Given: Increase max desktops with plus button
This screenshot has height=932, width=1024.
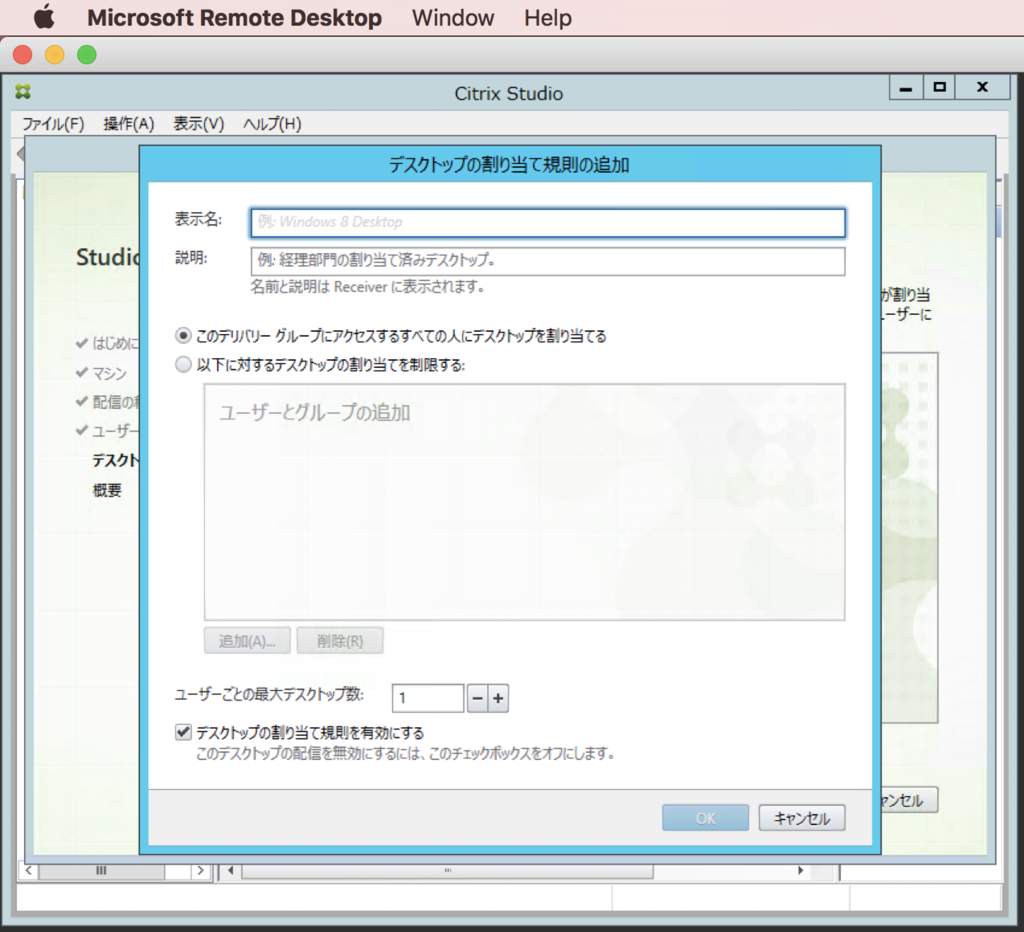Looking at the screenshot, I should click(498, 698).
